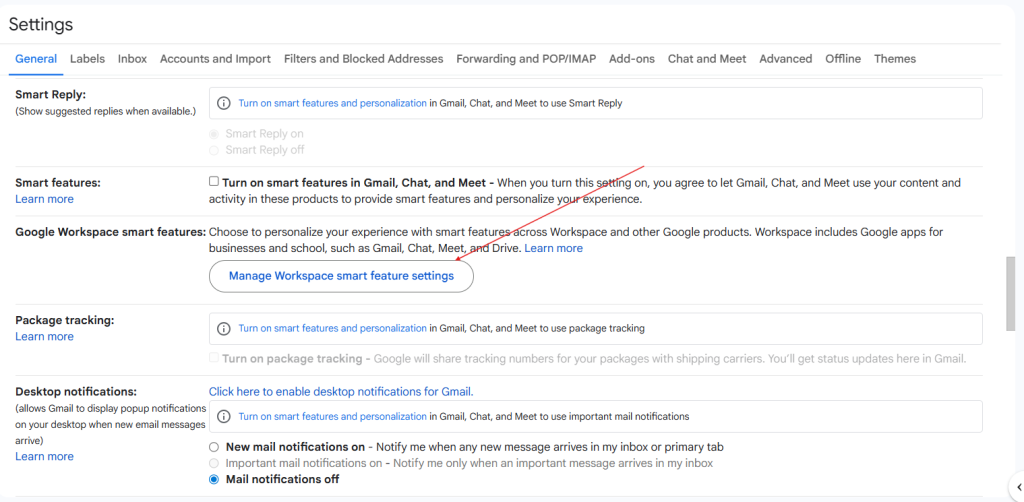Open Learn more under Smart features
Image resolution: width=1024 pixels, height=502 pixels.
[x=44, y=199]
